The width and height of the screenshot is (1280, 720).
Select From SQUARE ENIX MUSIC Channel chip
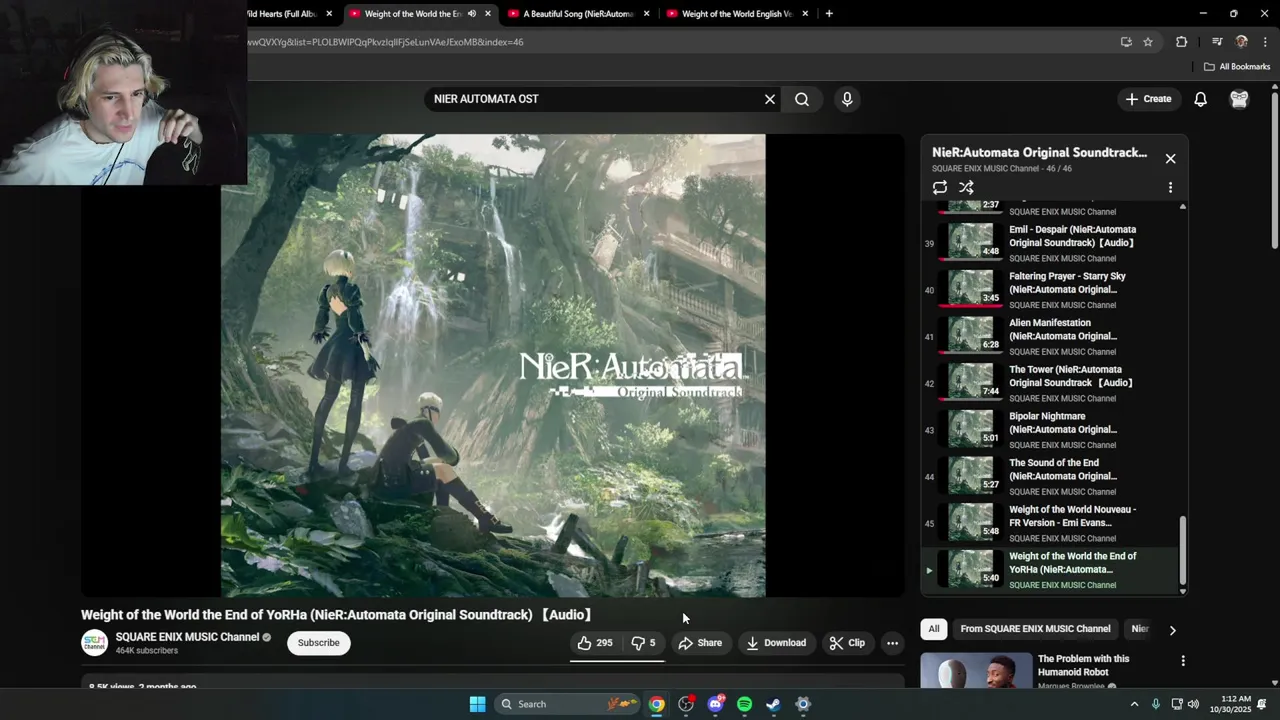(x=1035, y=629)
